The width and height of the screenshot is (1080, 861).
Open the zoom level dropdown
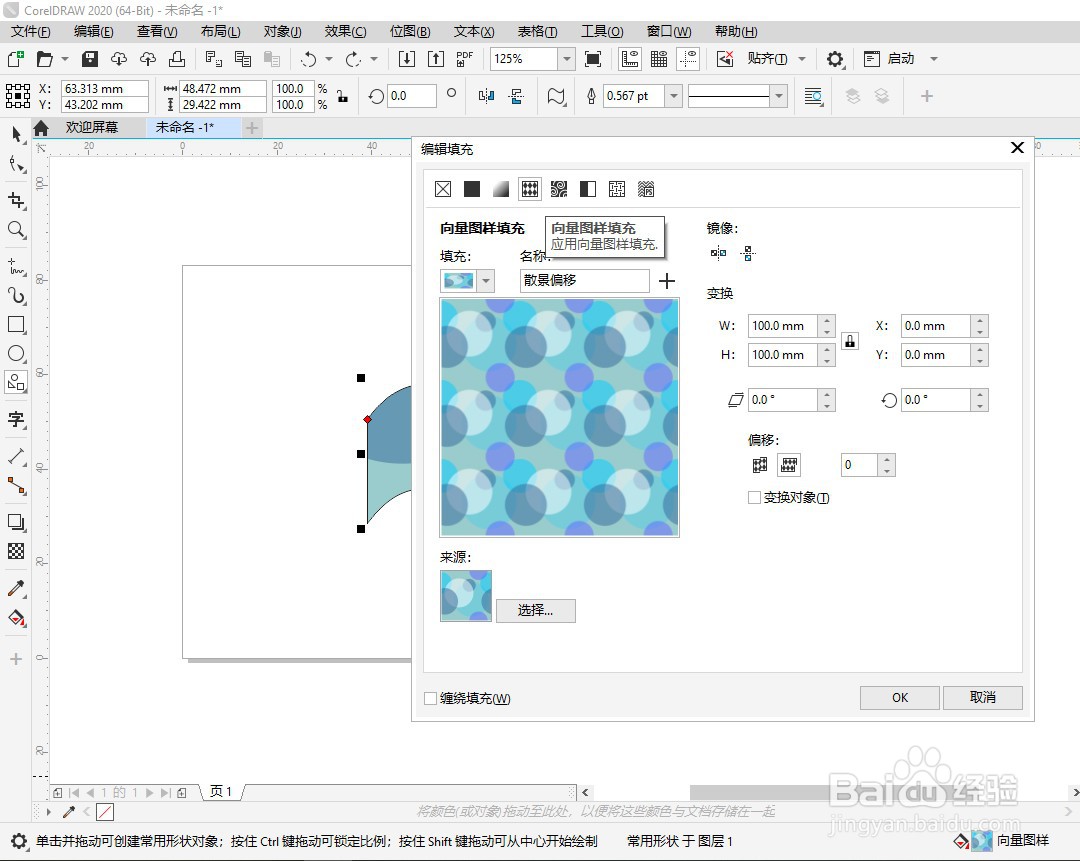tap(566, 59)
